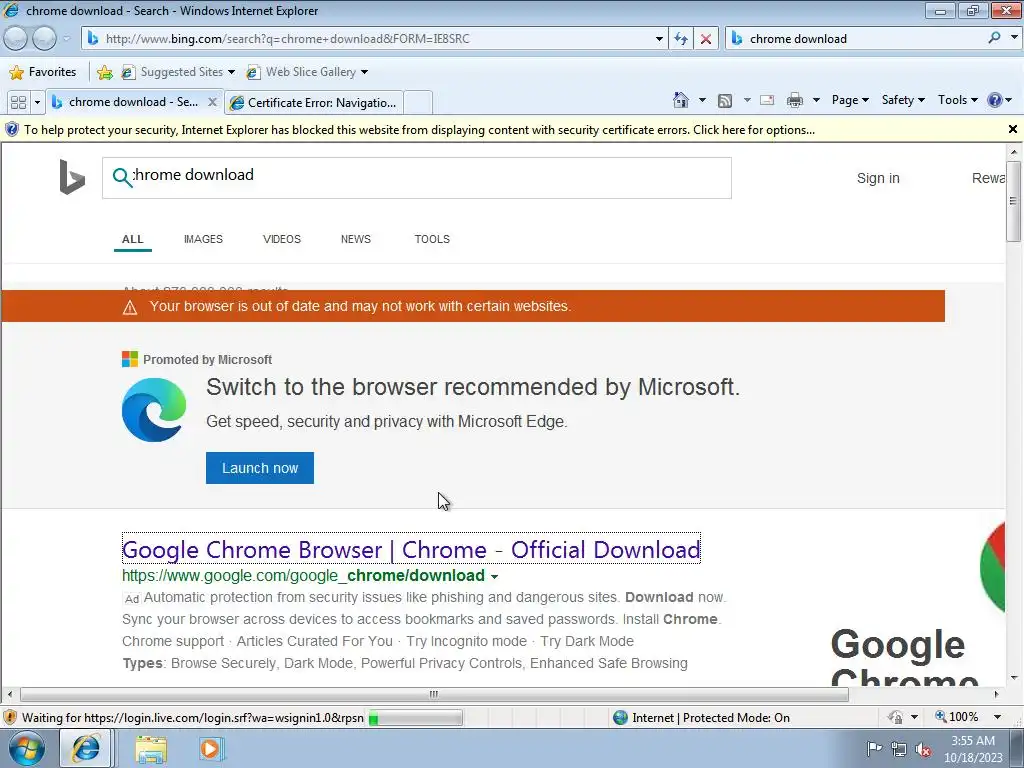The width and height of the screenshot is (1024, 768).
Task: Close the chrome download tab
Action: pos(212,102)
